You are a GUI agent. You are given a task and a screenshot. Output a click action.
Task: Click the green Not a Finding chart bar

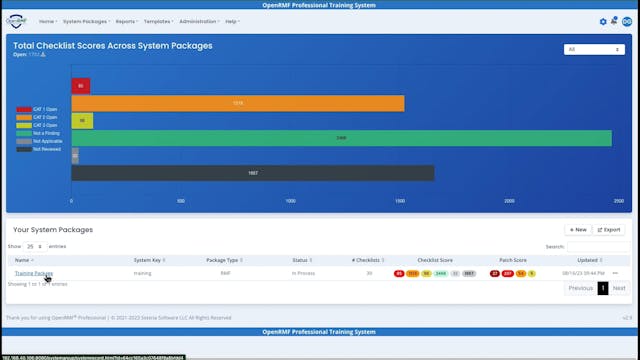[342, 138]
